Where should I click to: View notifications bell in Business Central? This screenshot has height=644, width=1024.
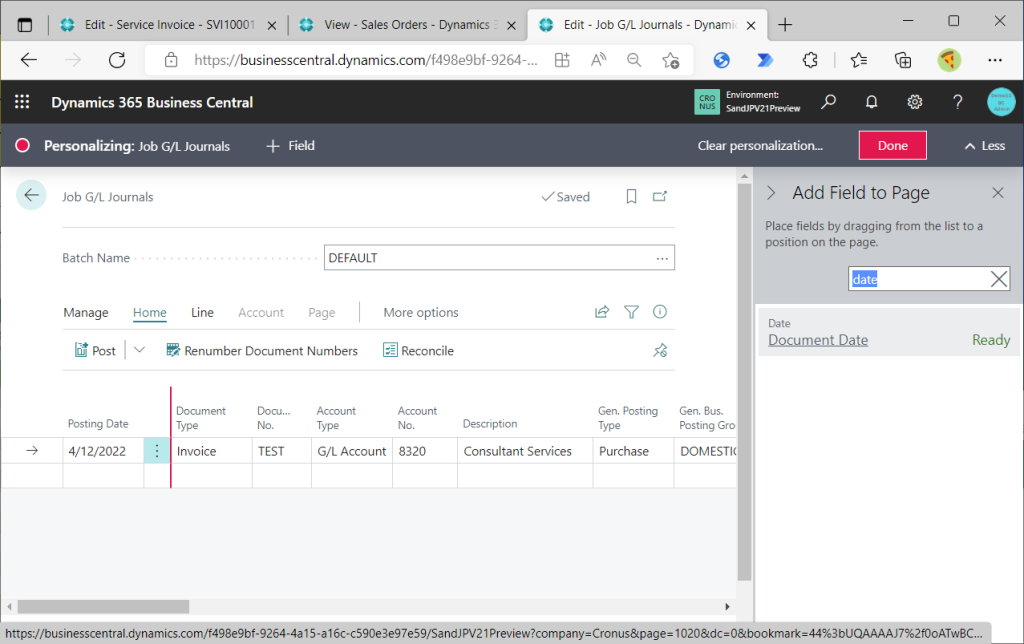tap(871, 102)
